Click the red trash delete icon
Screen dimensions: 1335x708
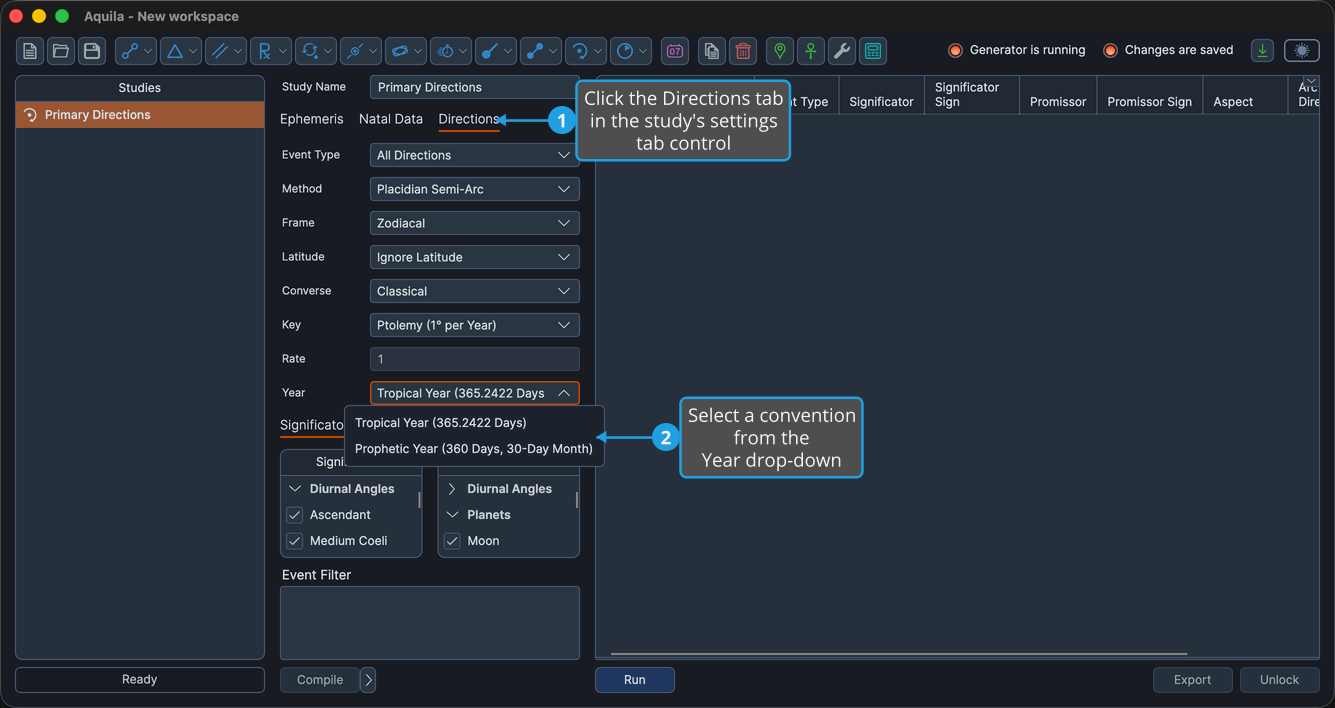coord(743,51)
